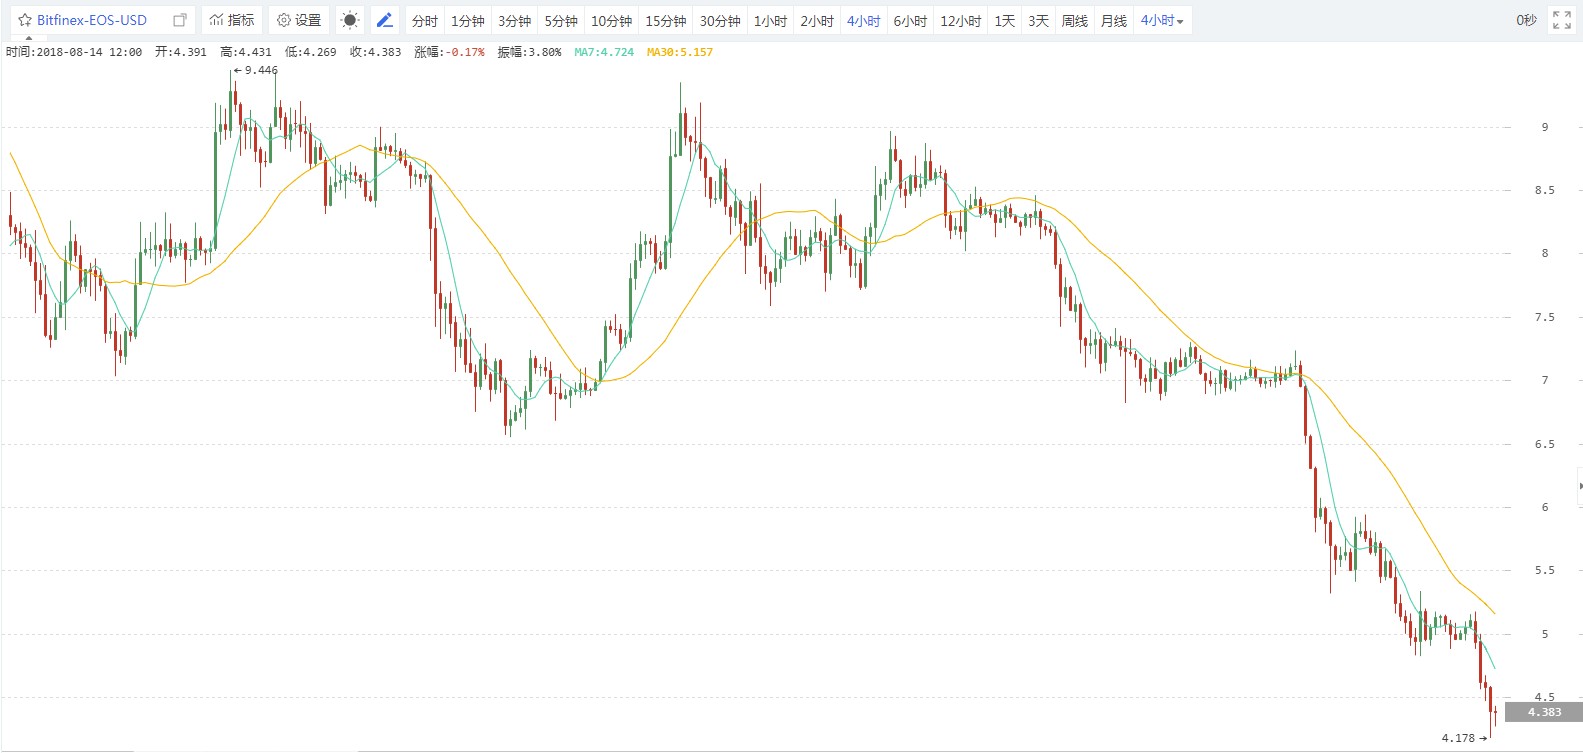Switch to the 6小时 timeframe
This screenshot has height=753, width=1583.
(x=910, y=21)
